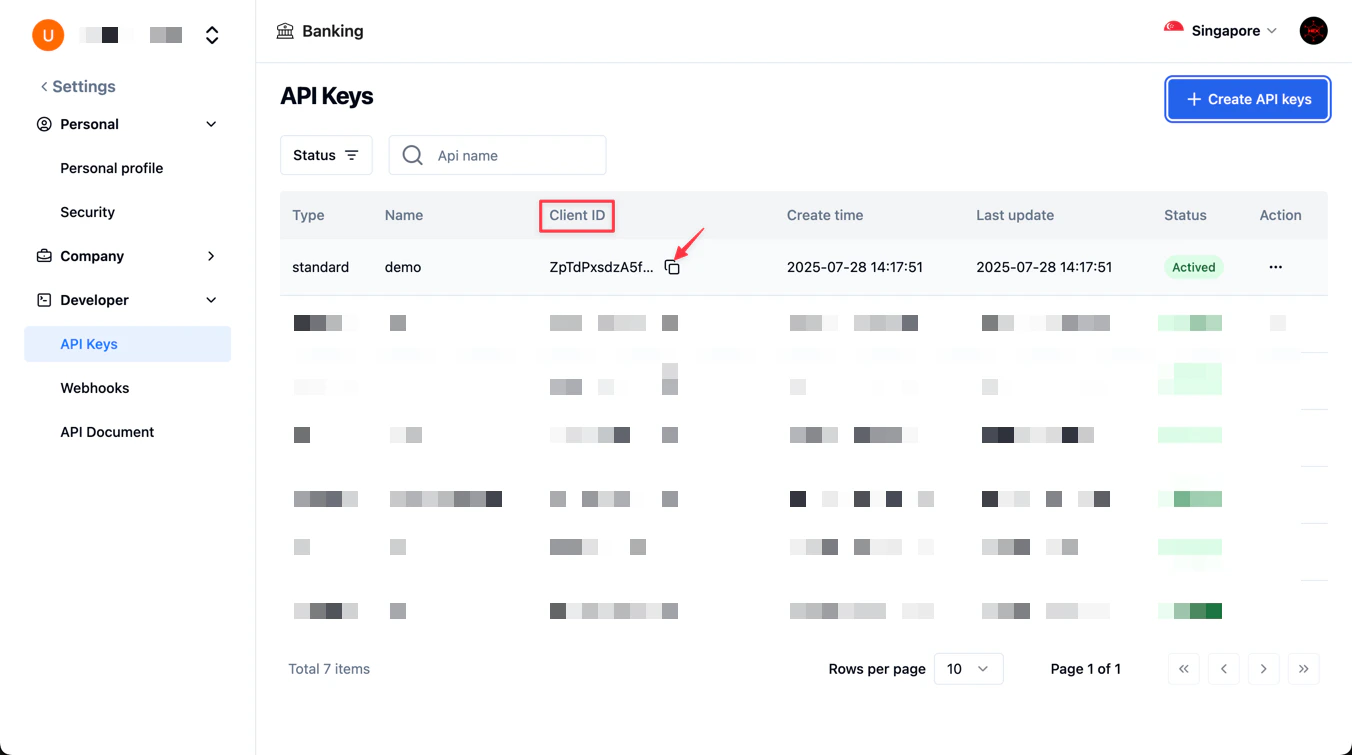Copy the demo Client ID using the copy icon
Screen dimensions: 1352x755
tap(672, 267)
